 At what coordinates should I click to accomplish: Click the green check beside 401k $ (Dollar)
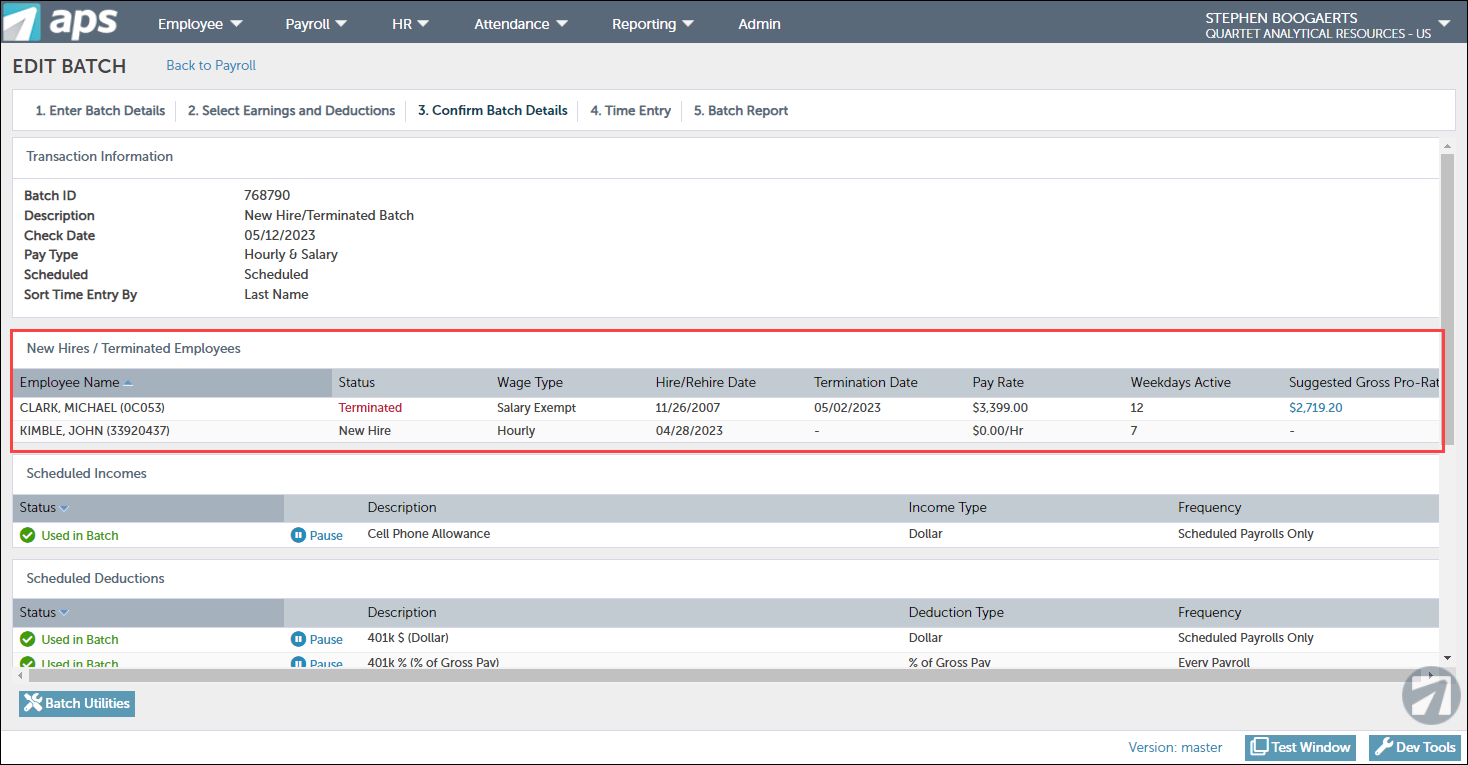(x=28, y=639)
